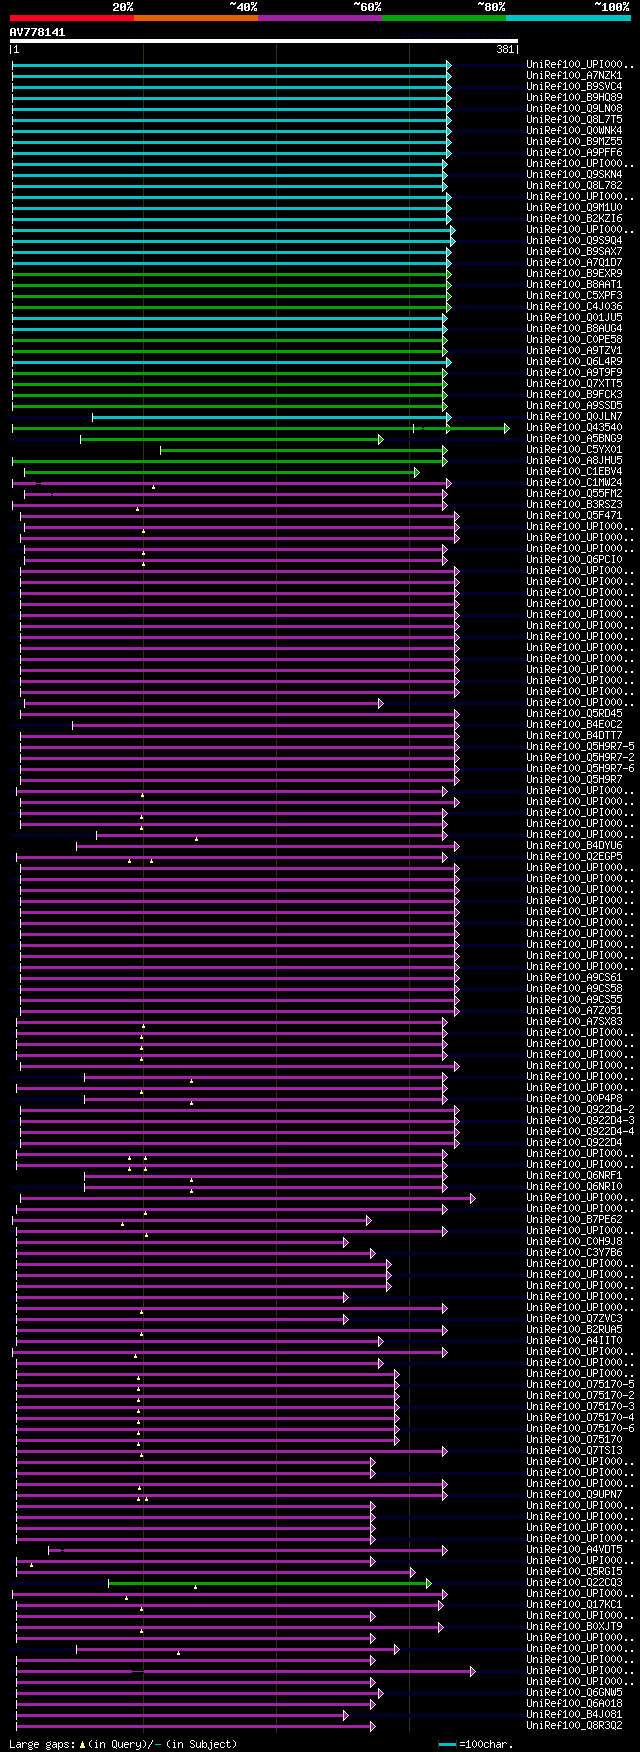
Task: Select the UniRef100_C1EBV4 label
Action: point(574,471)
